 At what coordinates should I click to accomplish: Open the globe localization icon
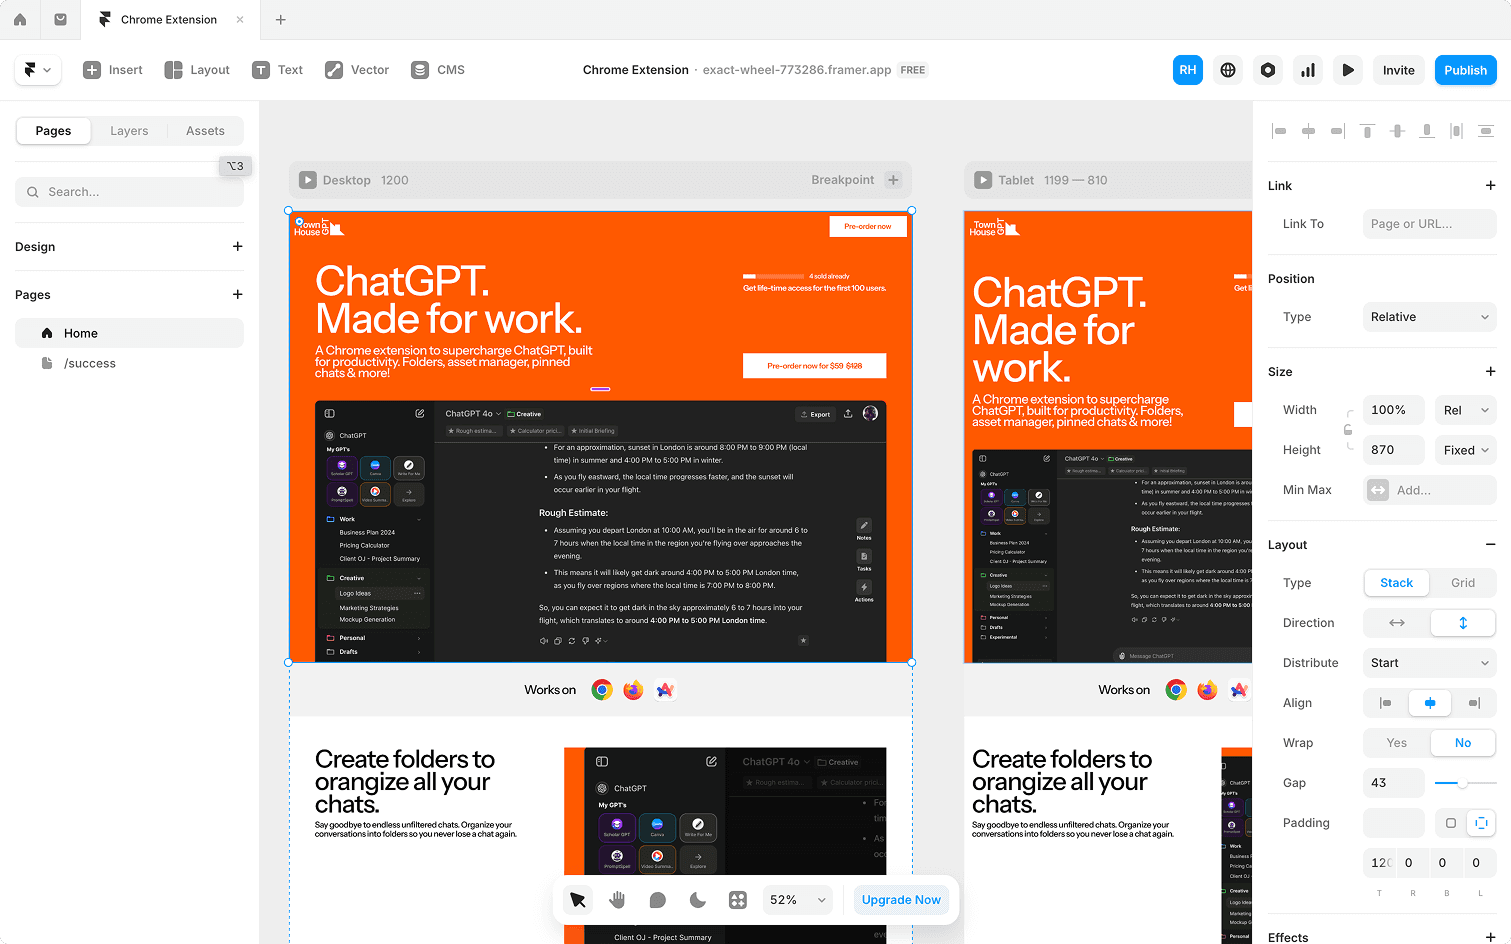point(1228,70)
